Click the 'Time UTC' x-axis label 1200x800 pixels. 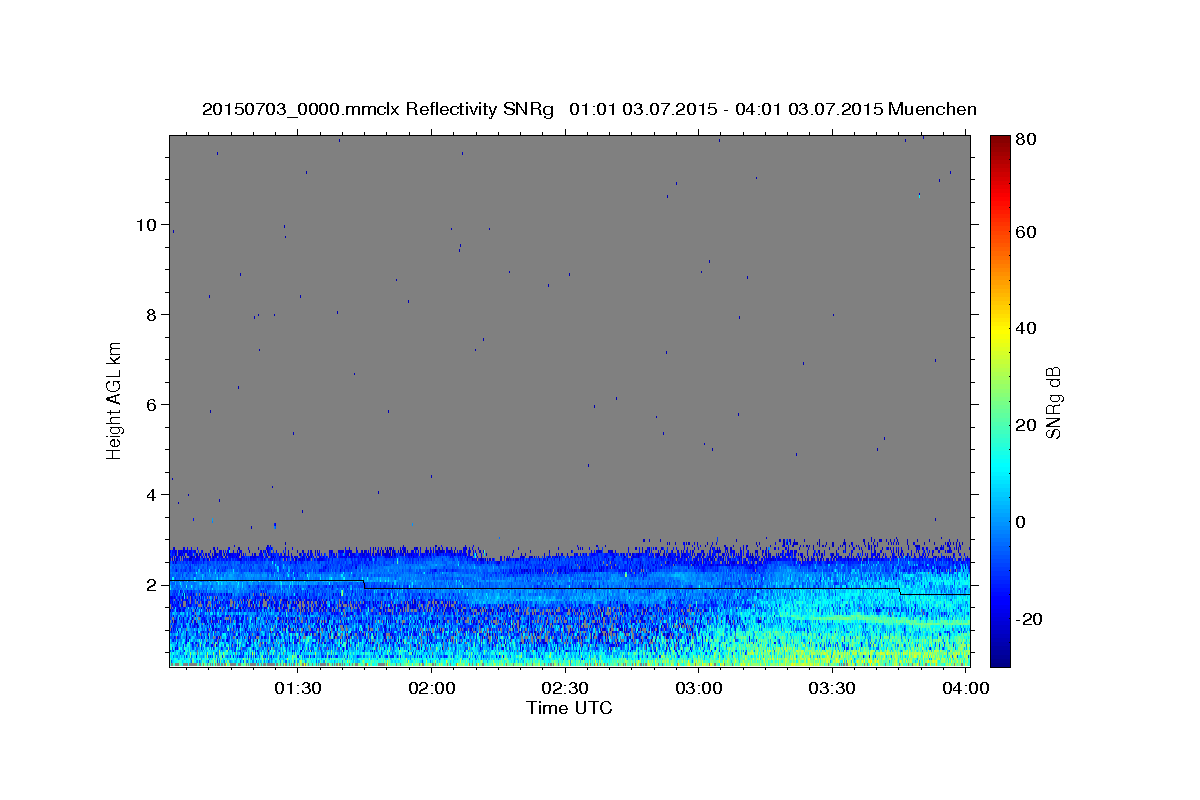[x=569, y=708]
